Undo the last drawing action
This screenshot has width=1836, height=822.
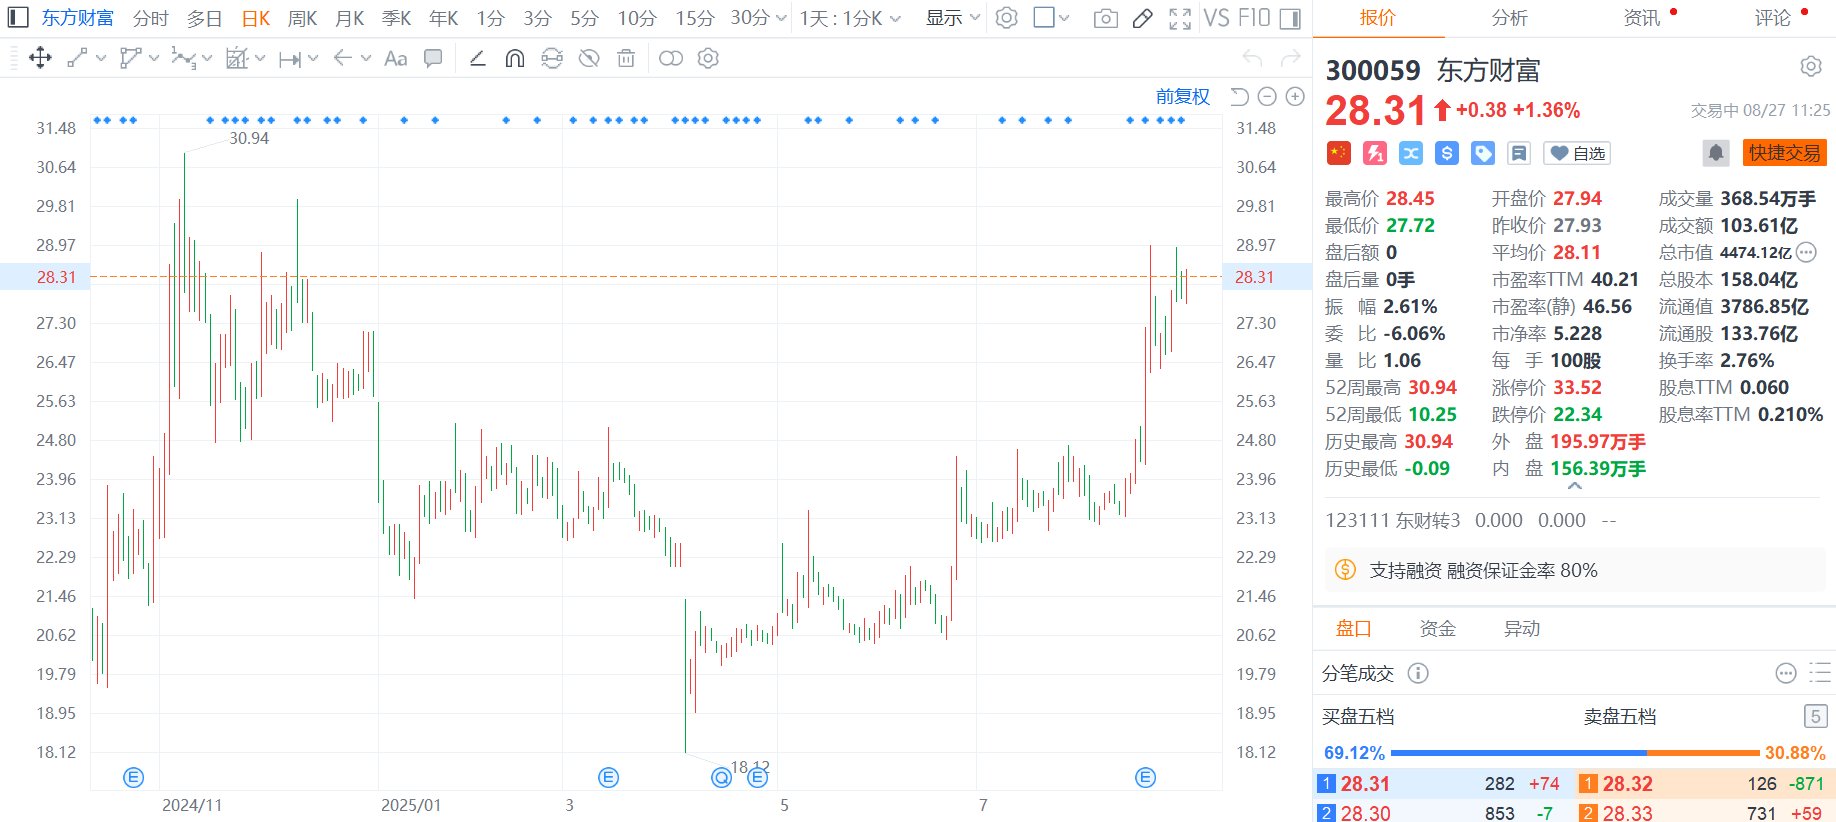pyautogui.click(x=1252, y=59)
